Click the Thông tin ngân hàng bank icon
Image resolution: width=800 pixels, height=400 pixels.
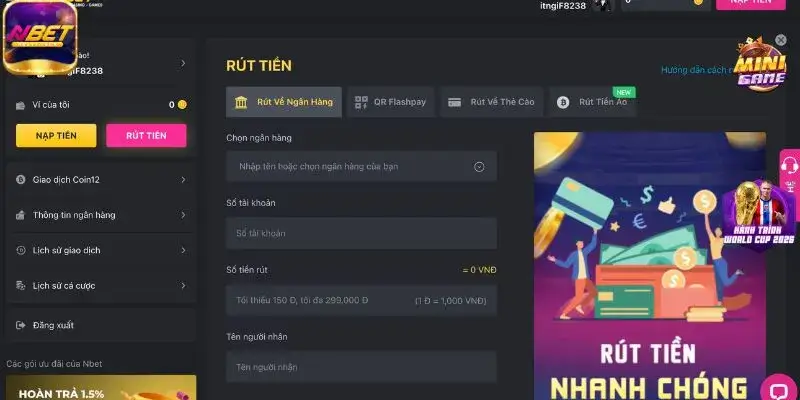pyautogui.click(x=20, y=215)
